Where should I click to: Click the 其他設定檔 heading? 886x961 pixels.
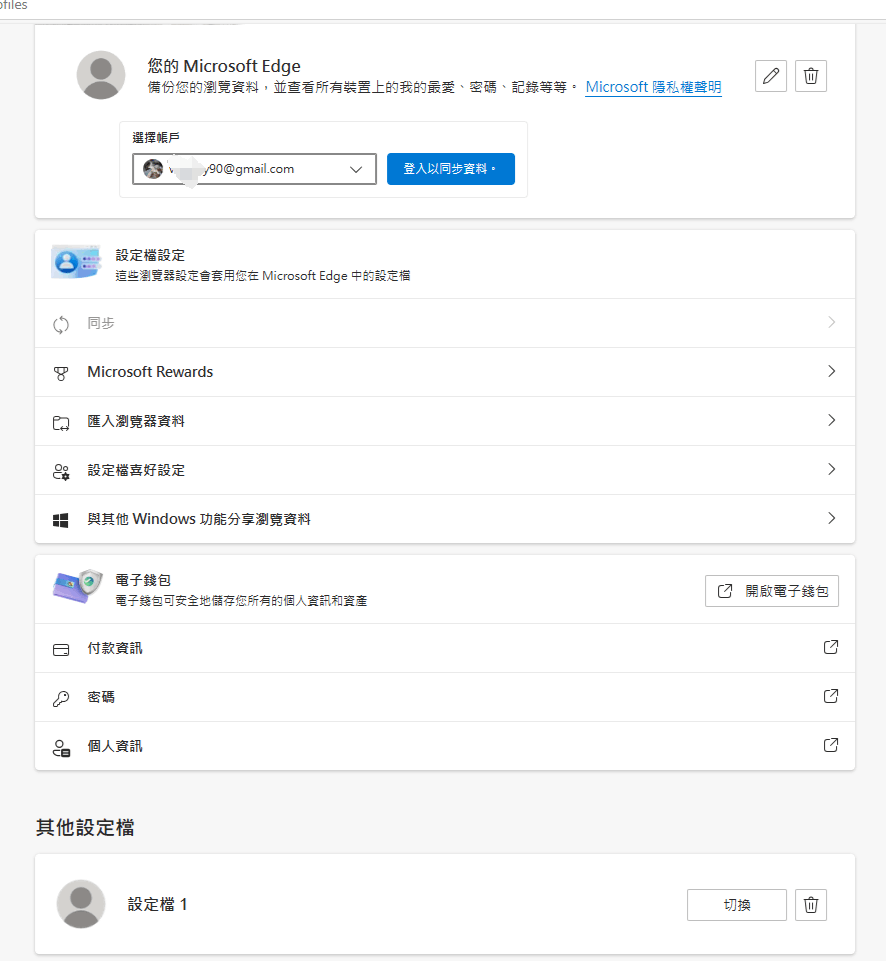(x=85, y=827)
